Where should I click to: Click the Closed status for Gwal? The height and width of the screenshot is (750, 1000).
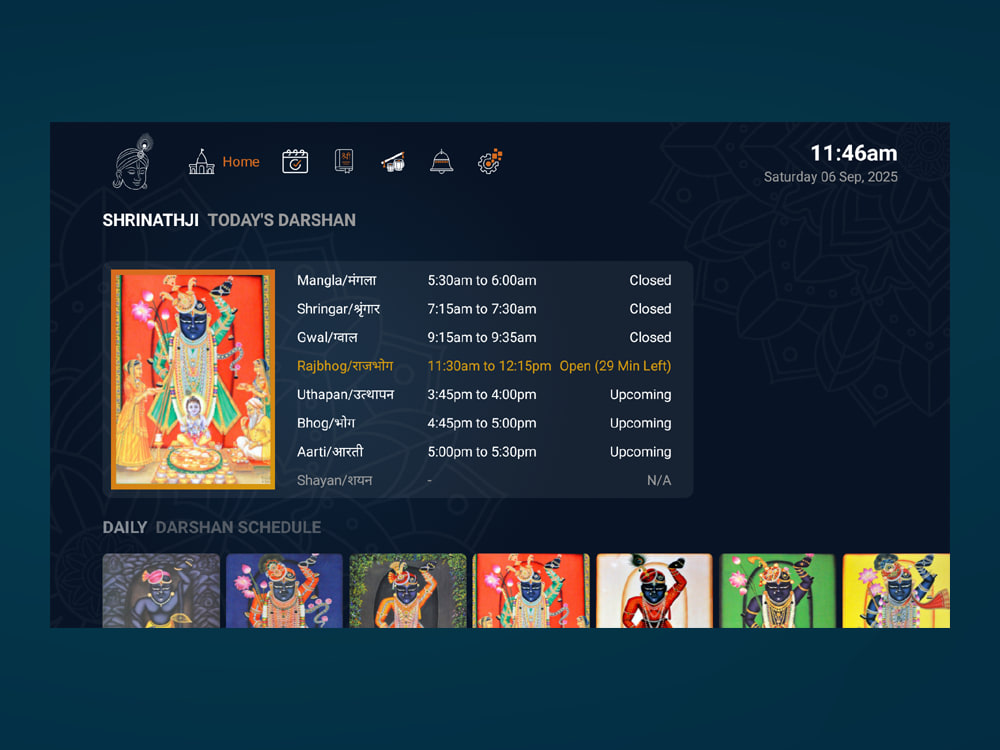click(x=650, y=337)
